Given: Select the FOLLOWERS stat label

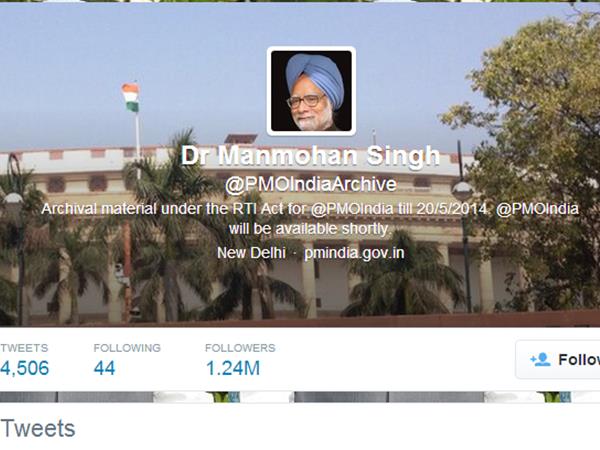Looking at the screenshot, I should click(240, 348).
